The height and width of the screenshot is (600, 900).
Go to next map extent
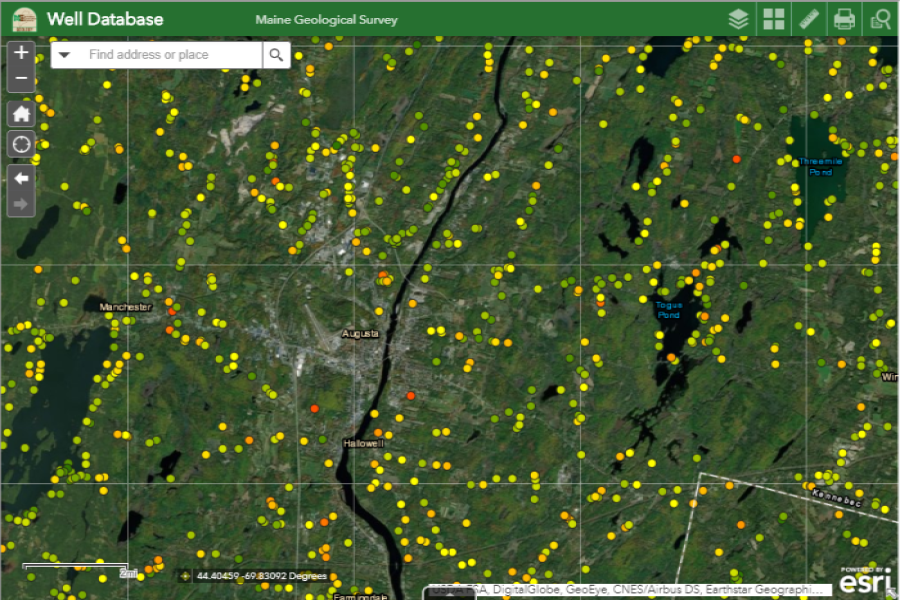pyautogui.click(x=20, y=203)
